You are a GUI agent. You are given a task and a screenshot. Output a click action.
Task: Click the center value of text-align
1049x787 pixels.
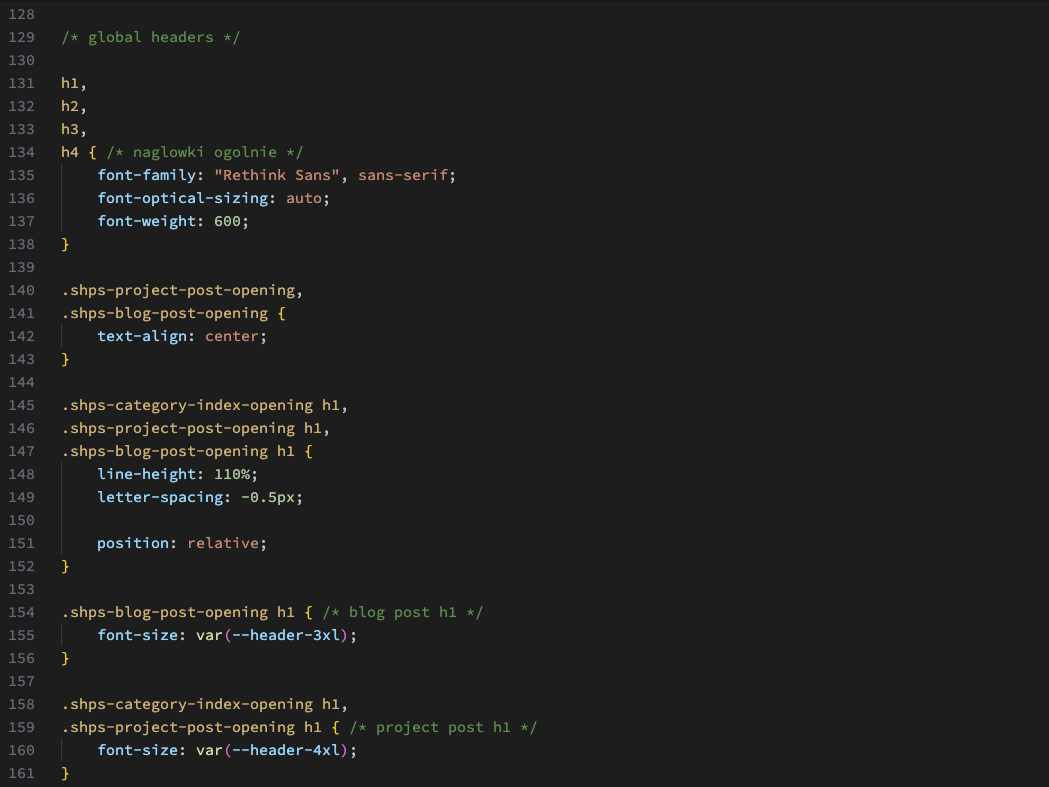(x=231, y=336)
